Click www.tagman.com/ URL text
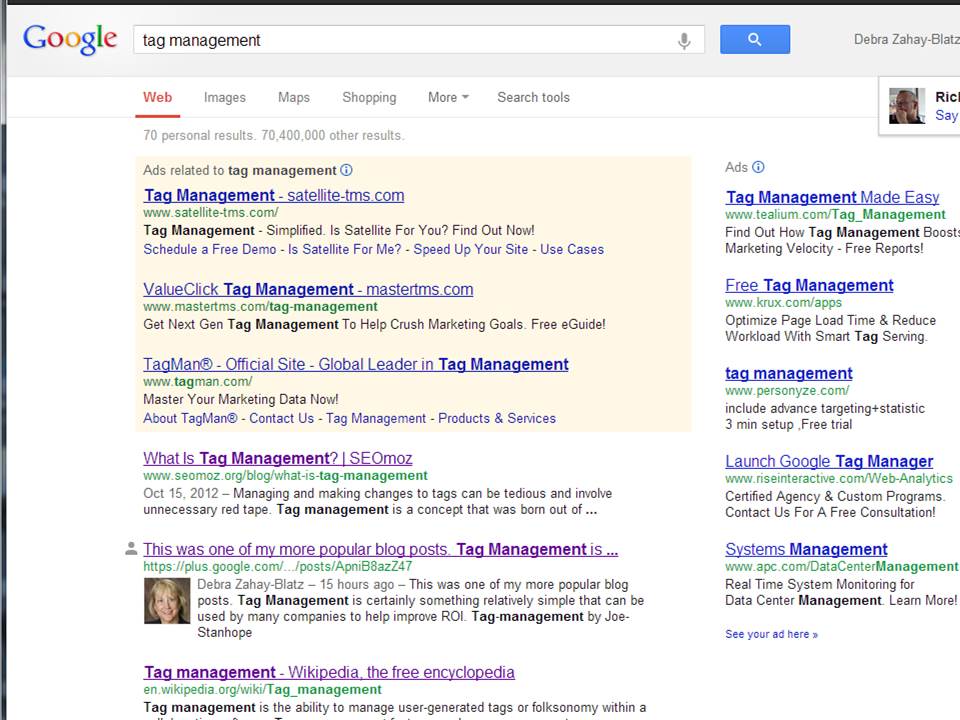This screenshot has height=720, width=960. tap(198, 381)
